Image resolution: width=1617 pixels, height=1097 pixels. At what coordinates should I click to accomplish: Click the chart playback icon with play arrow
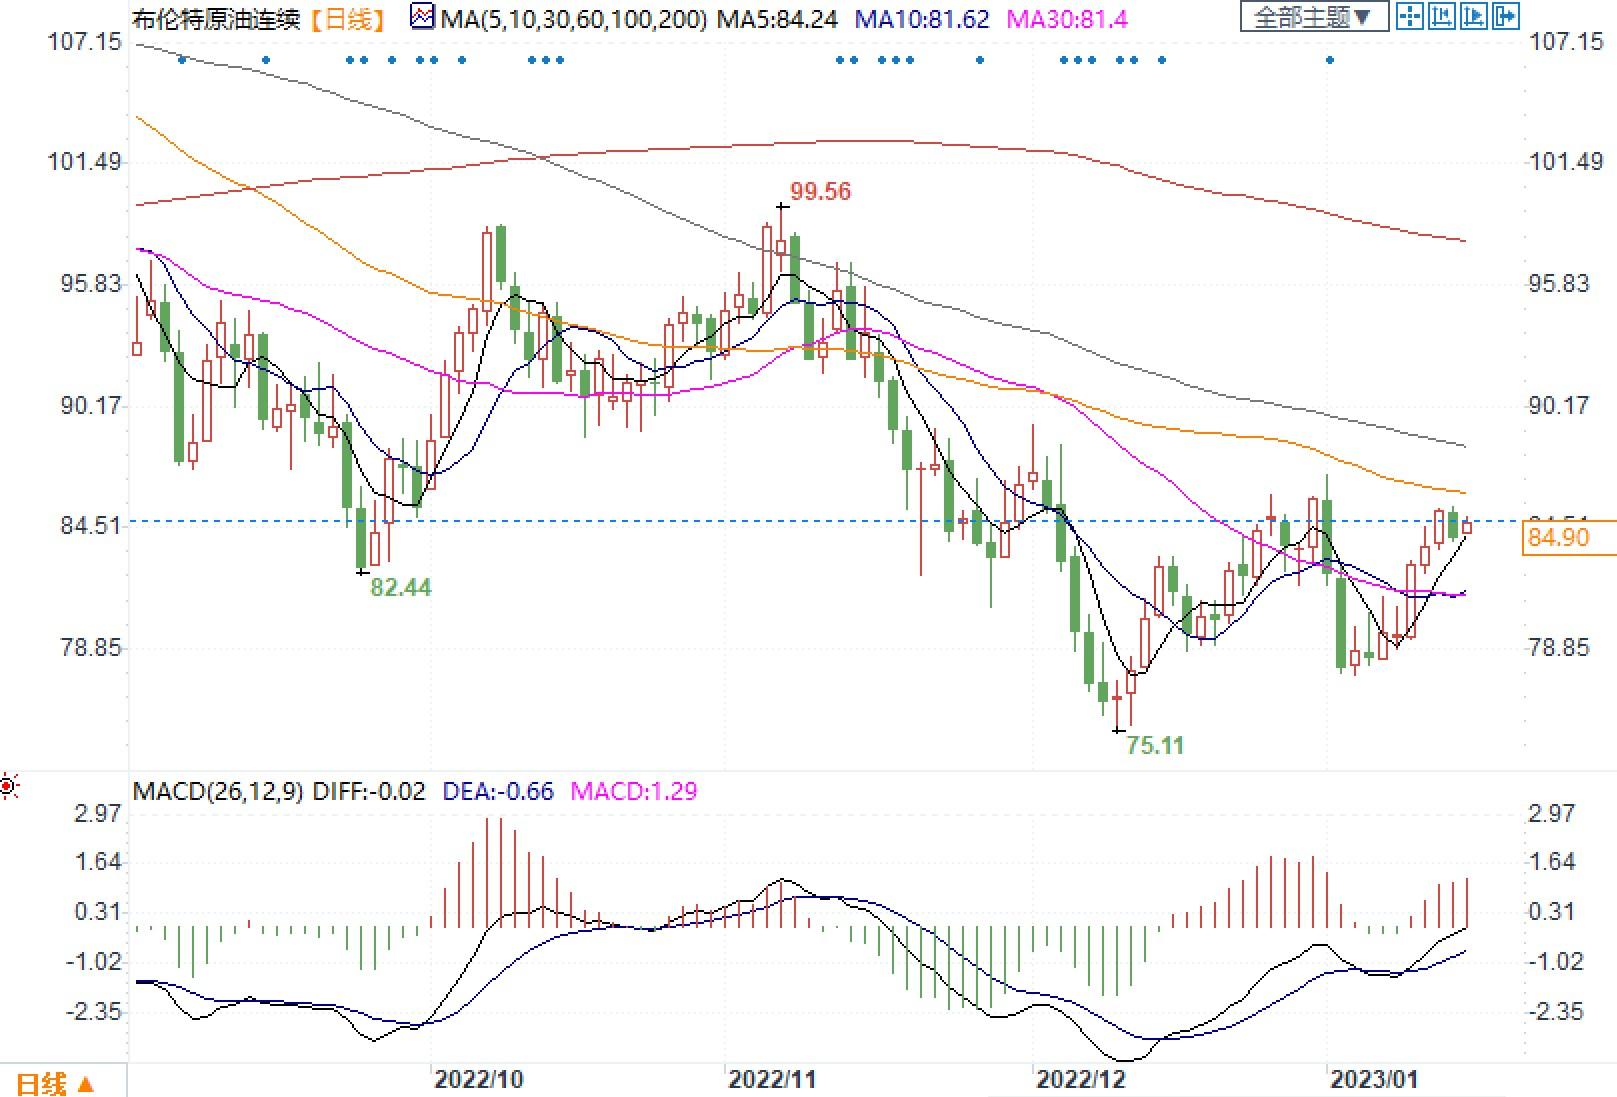coord(1474,16)
